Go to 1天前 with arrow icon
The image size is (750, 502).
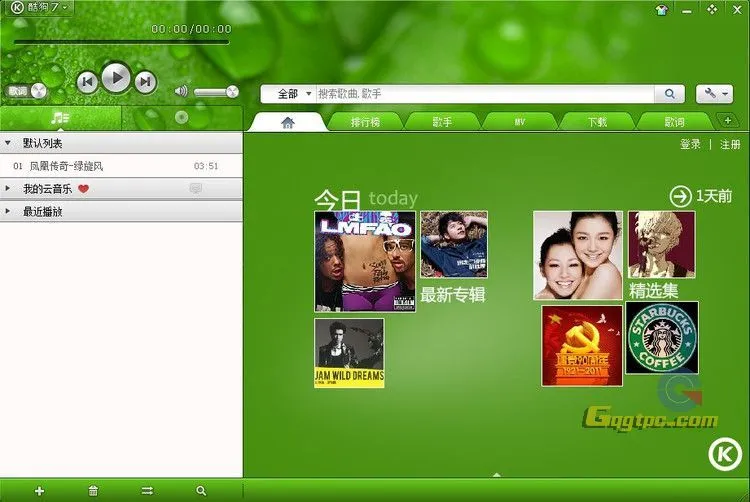[x=701, y=196]
